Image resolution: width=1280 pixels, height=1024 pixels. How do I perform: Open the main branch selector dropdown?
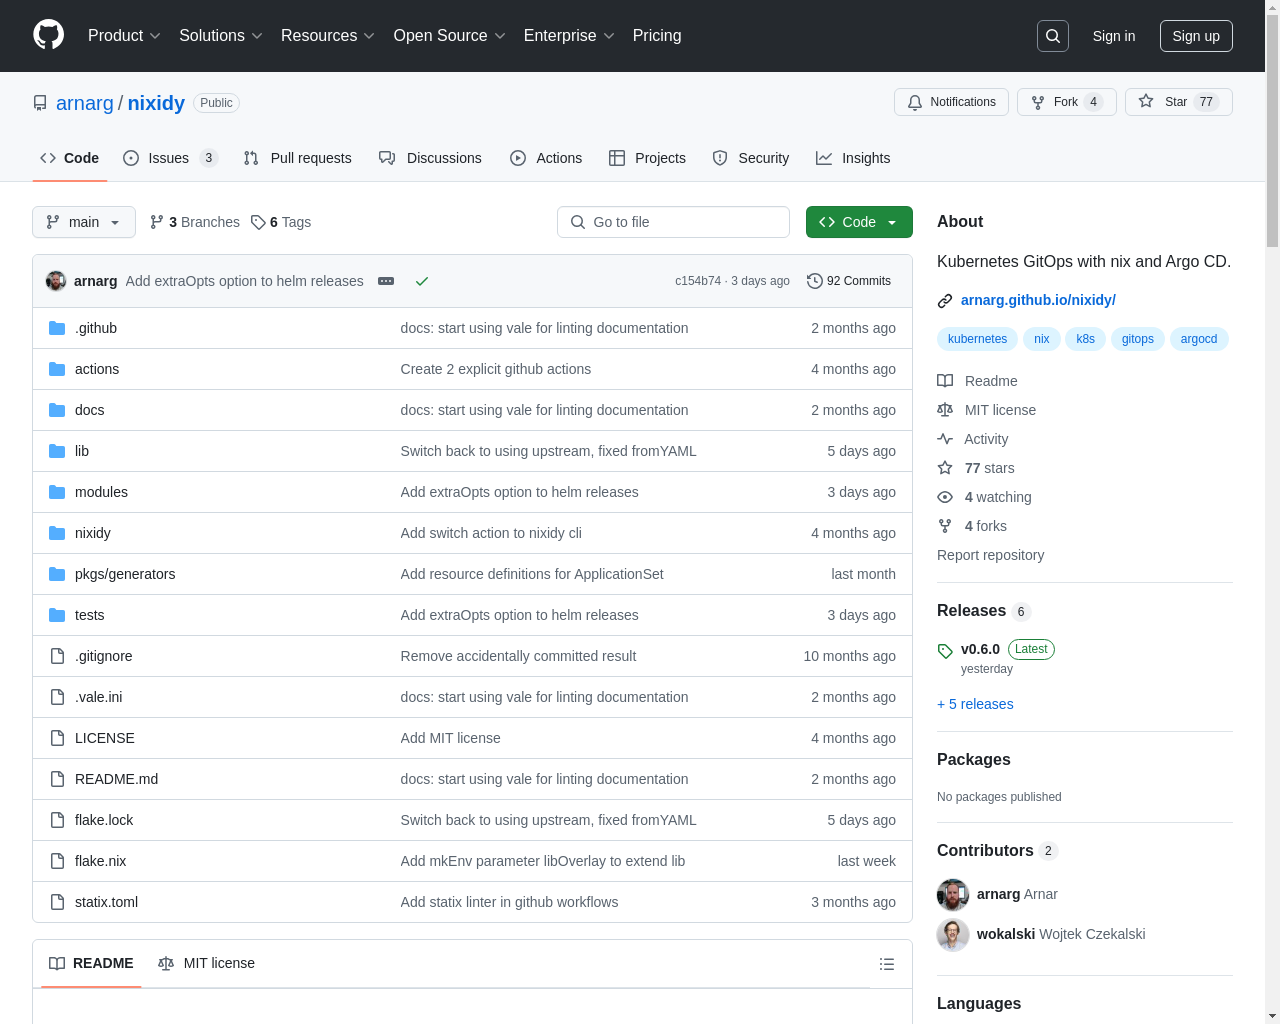pos(84,222)
